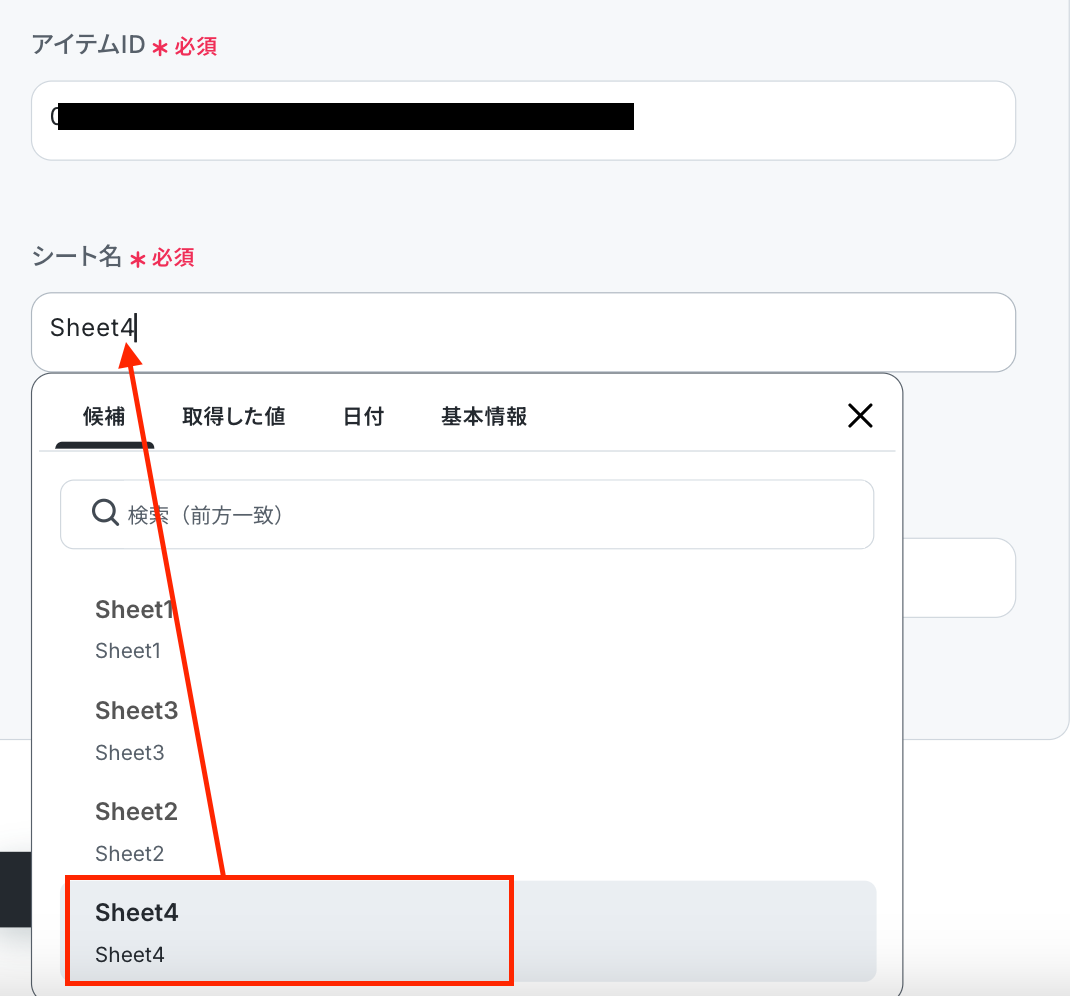Click the Sheet2 subtitle text
The height and width of the screenshot is (996, 1070).
[130, 853]
